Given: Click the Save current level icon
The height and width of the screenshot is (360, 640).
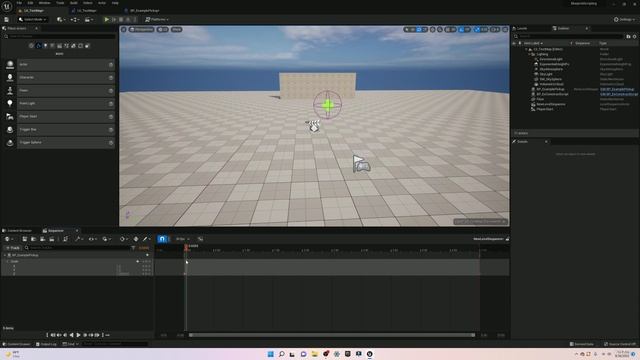Looking at the screenshot, I should 7,19.
